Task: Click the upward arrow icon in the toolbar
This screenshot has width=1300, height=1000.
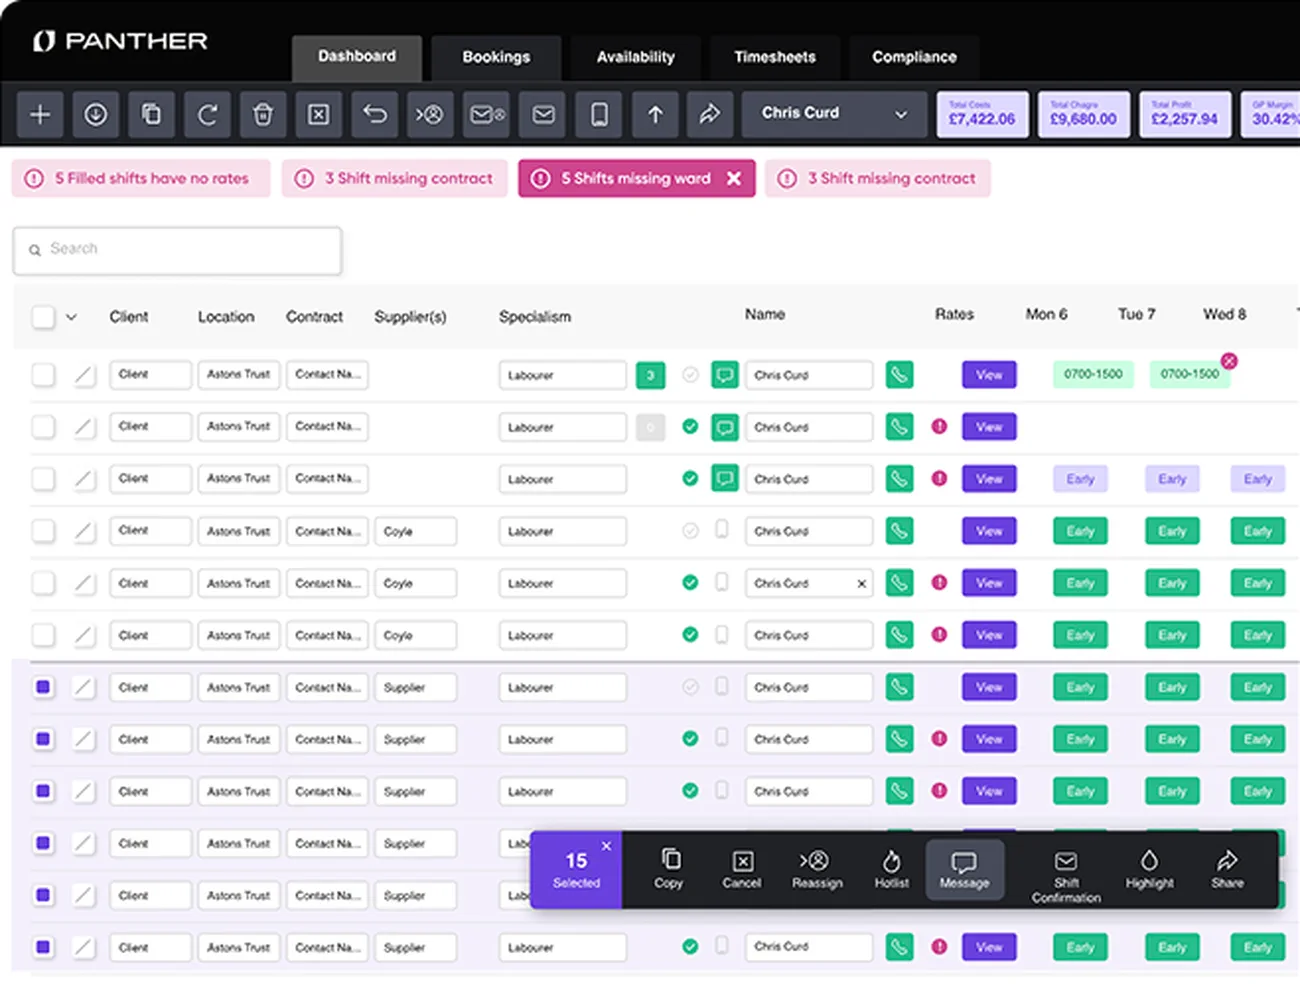Action: [x=655, y=115]
